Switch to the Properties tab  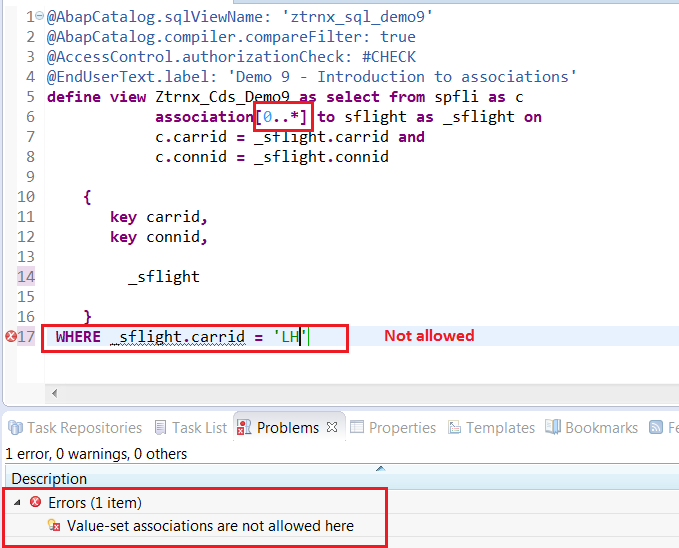pos(392,428)
